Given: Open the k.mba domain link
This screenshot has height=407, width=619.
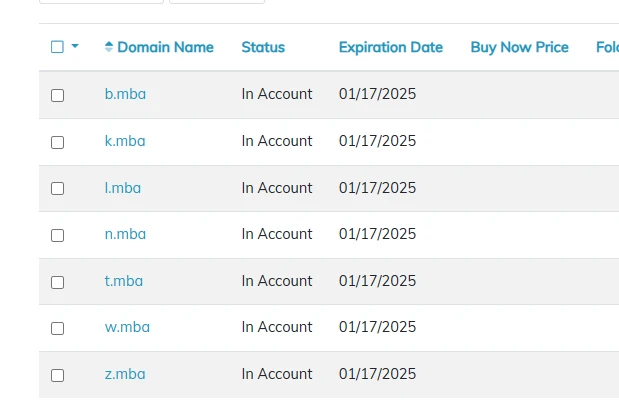Looking at the screenshot, I should [x=125, y=141].
